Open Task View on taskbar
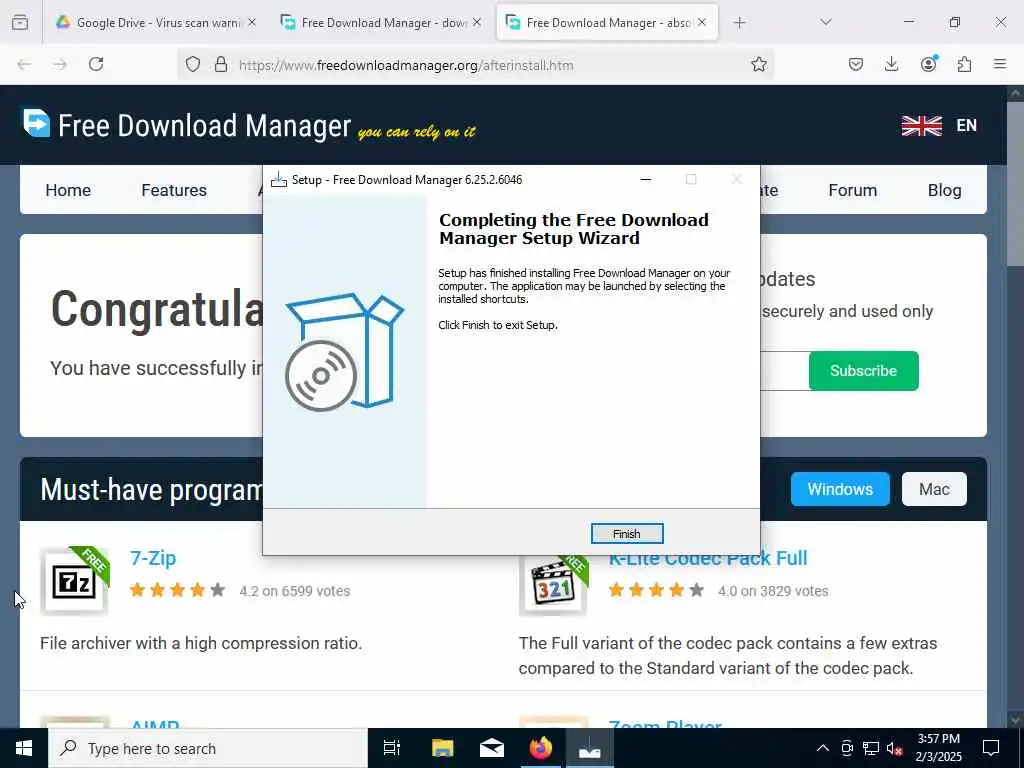Image resolution: width=1024 pixels, height=768 pixels. point(392,748)
